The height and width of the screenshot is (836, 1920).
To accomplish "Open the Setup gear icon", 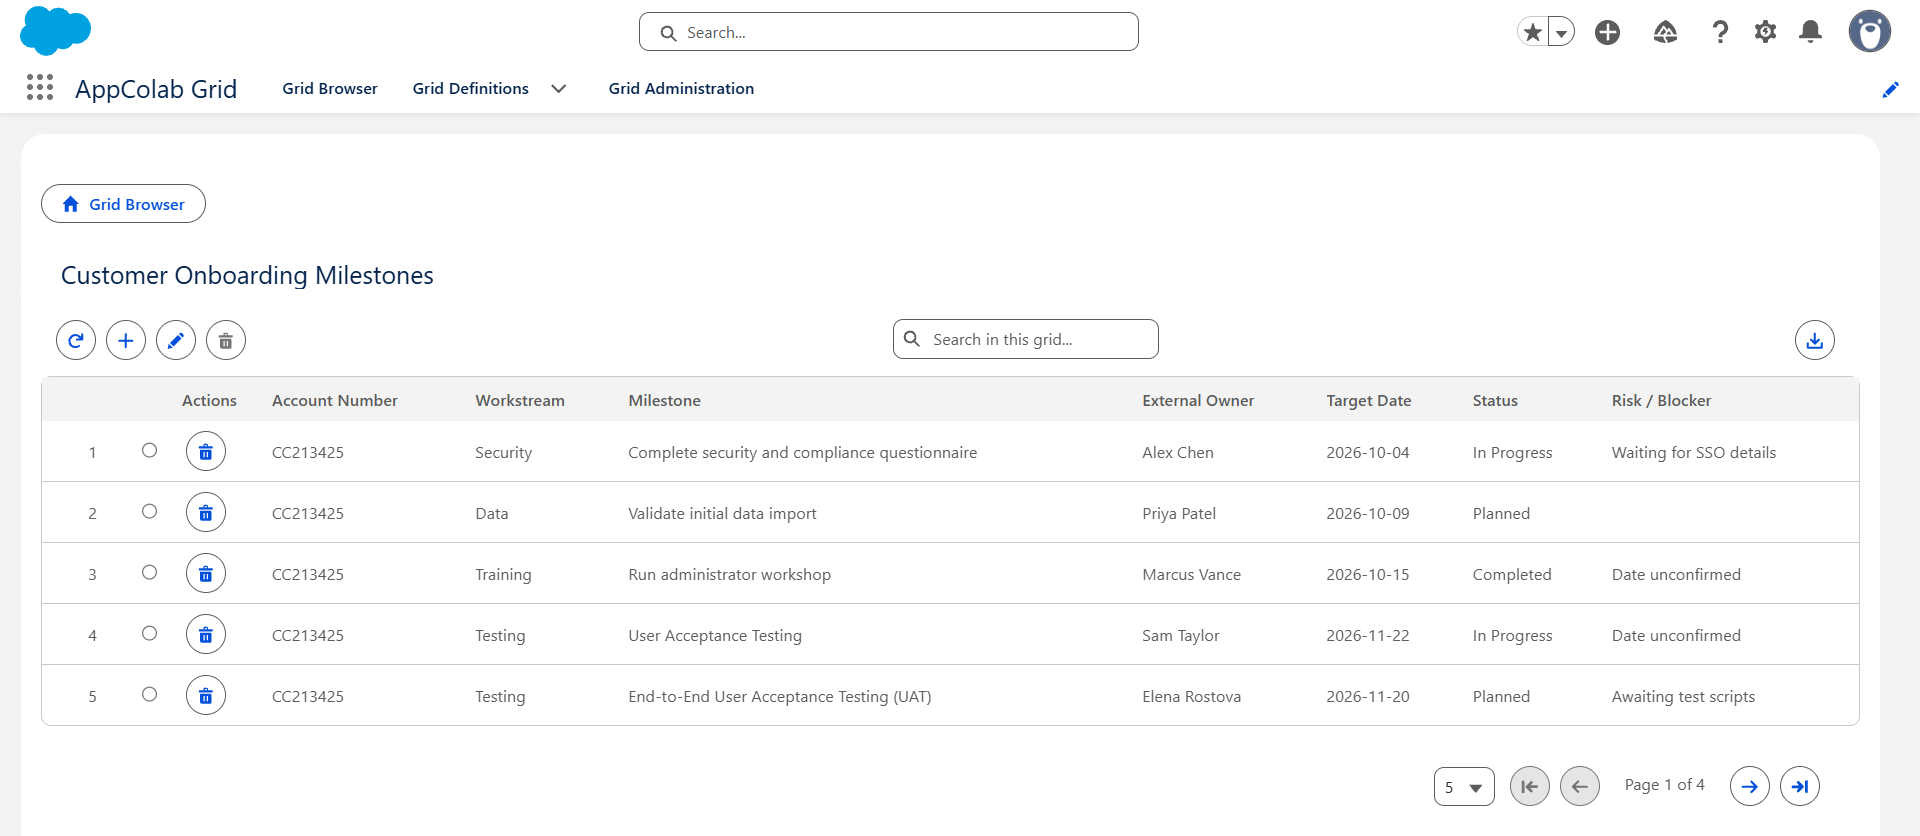I will [x=1766, y=32].
